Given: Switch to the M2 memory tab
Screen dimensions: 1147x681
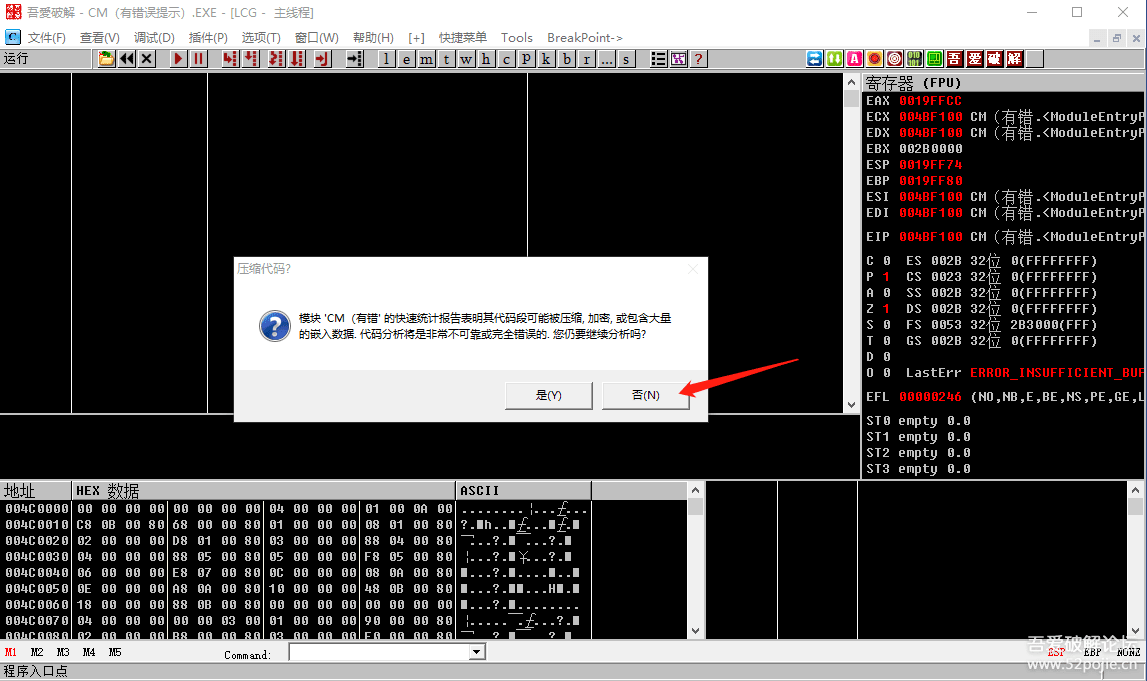Looking at the screenshot, I should (x=37, y=652).
